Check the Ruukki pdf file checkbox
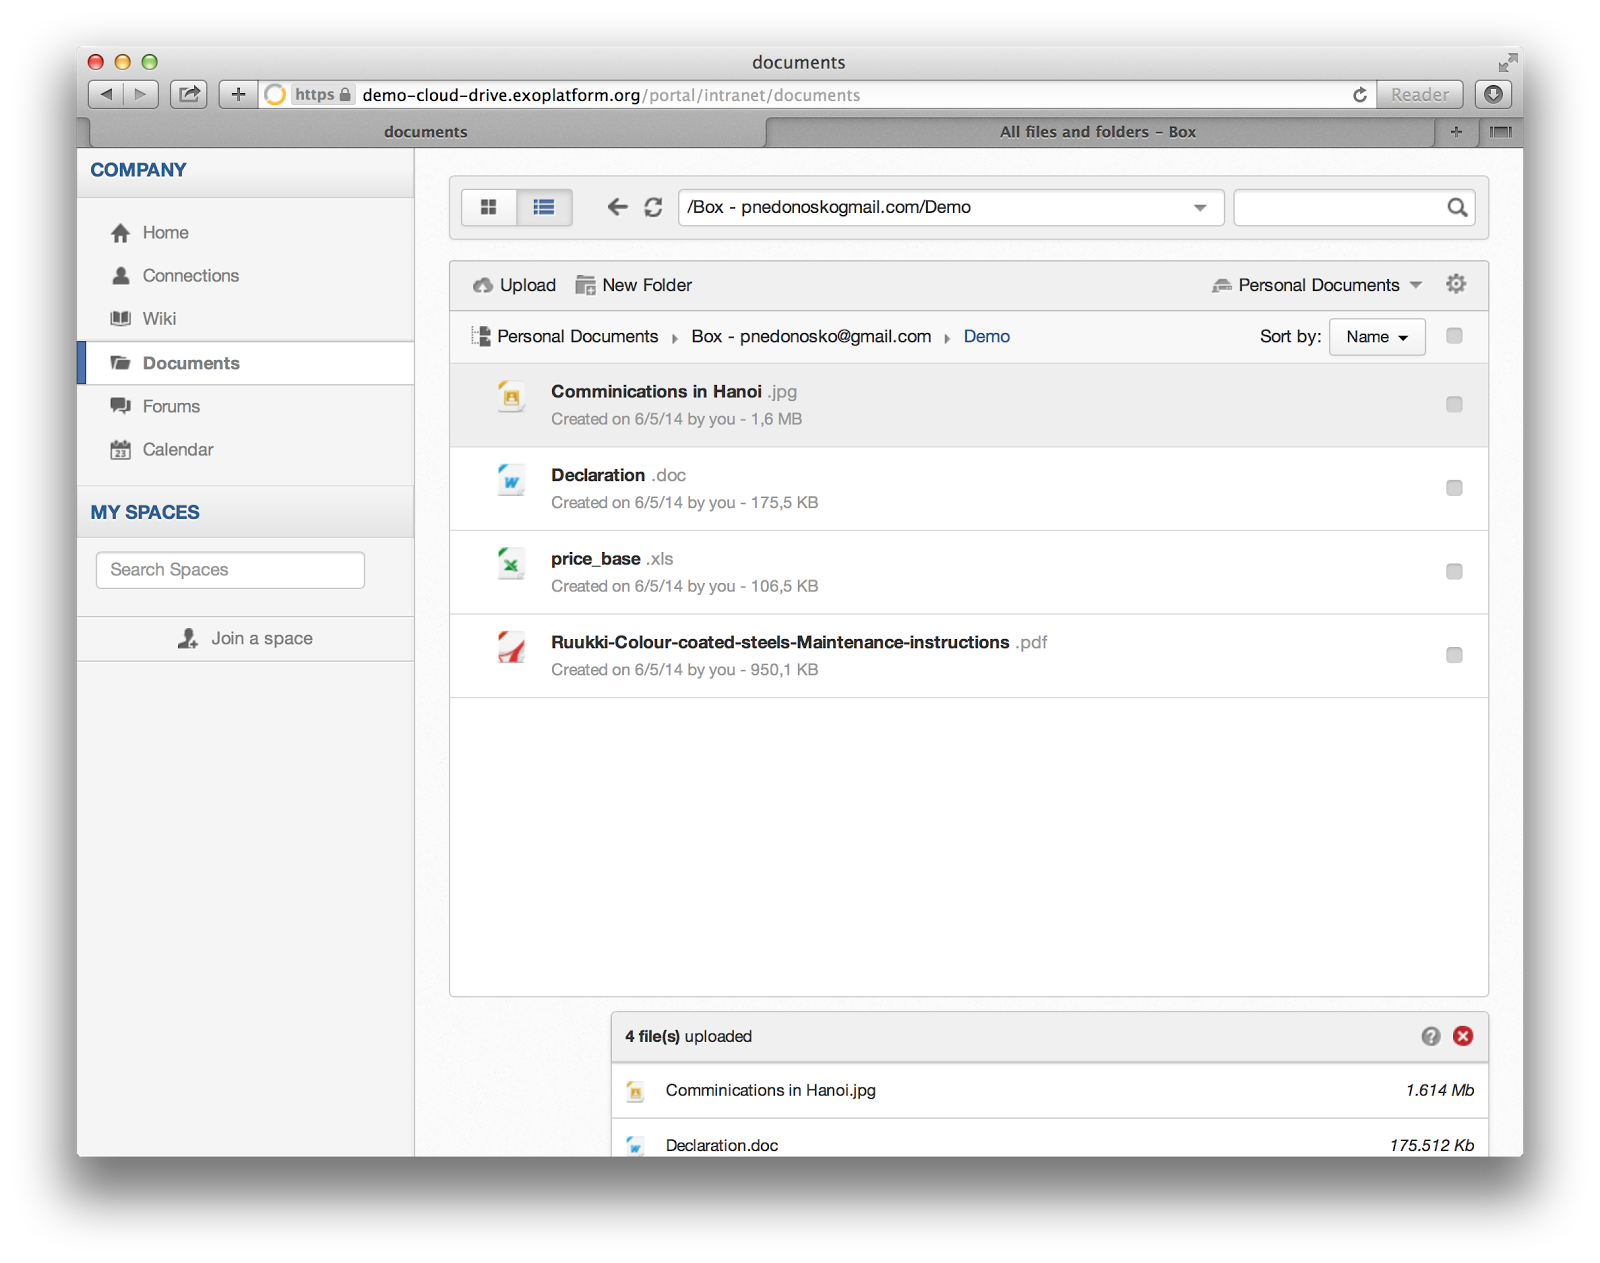Viewport: 1600px width, 1263px height. [1454, 655]
